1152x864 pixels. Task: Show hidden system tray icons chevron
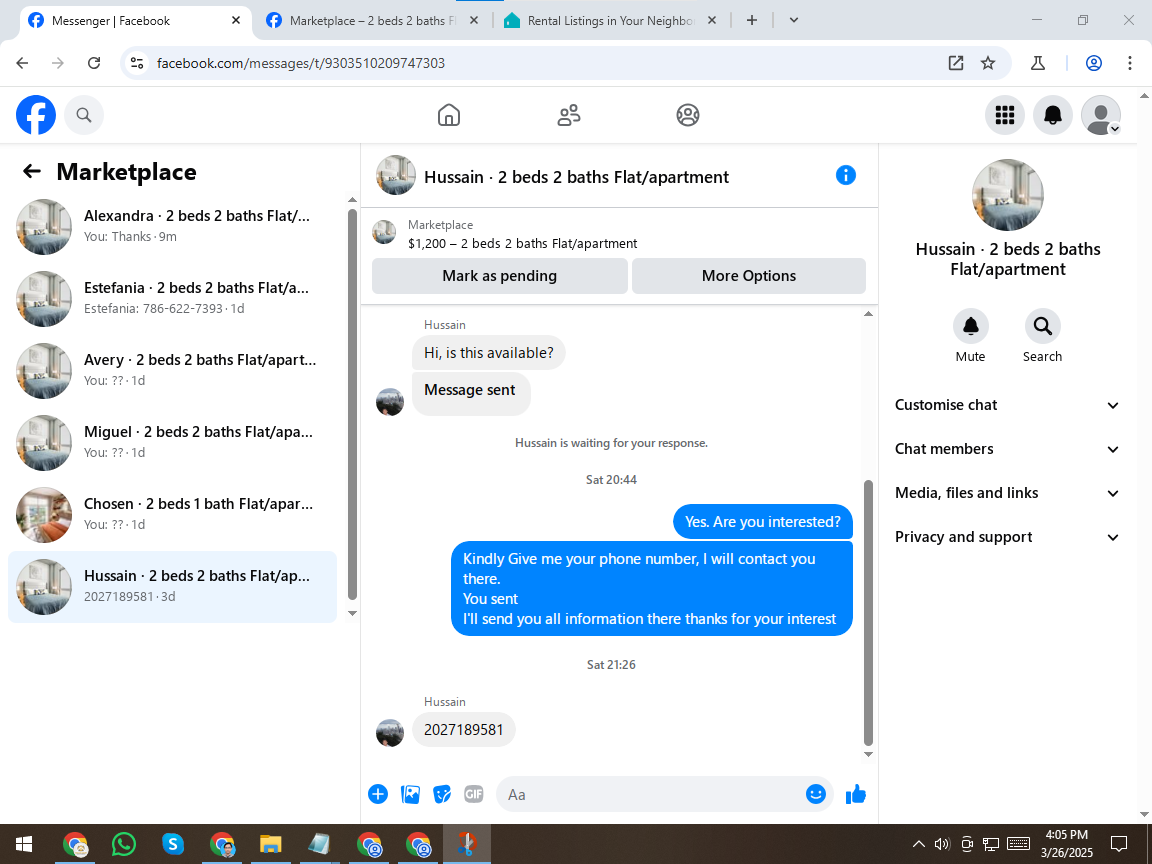pos(918,844)
